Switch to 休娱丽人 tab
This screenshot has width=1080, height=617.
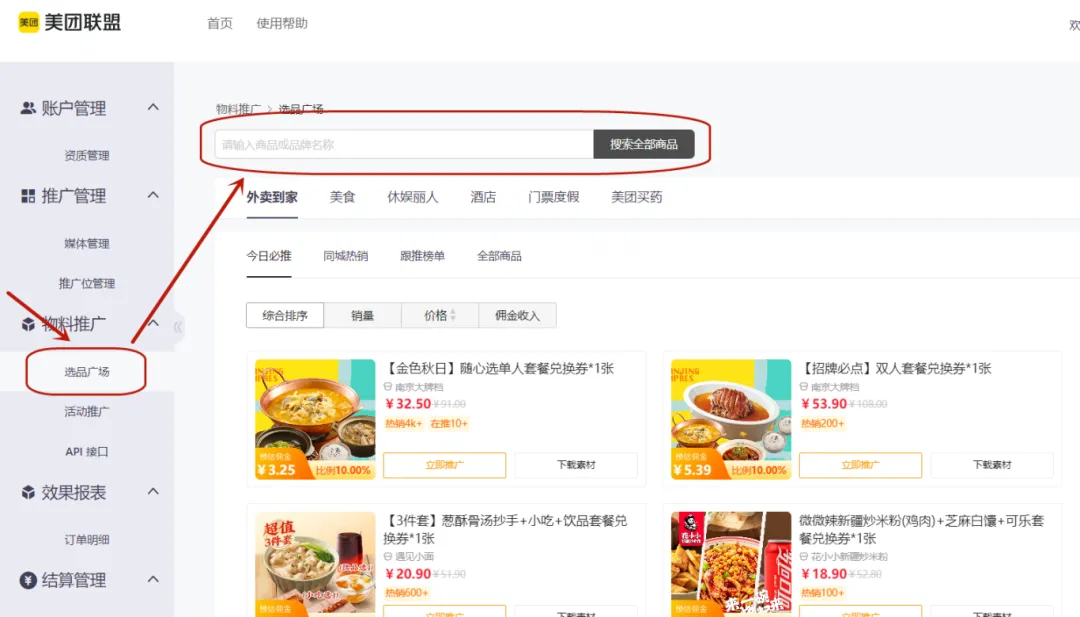point(413,197)
